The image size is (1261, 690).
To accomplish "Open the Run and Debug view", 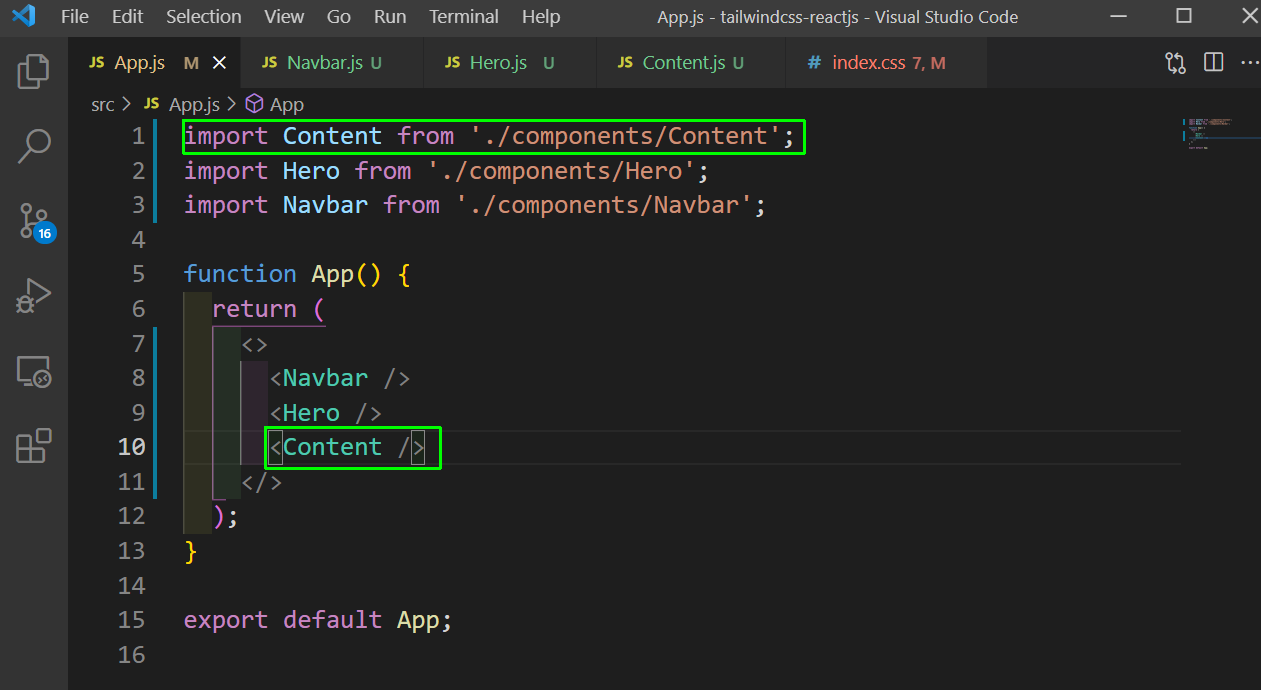I will 33,297.
